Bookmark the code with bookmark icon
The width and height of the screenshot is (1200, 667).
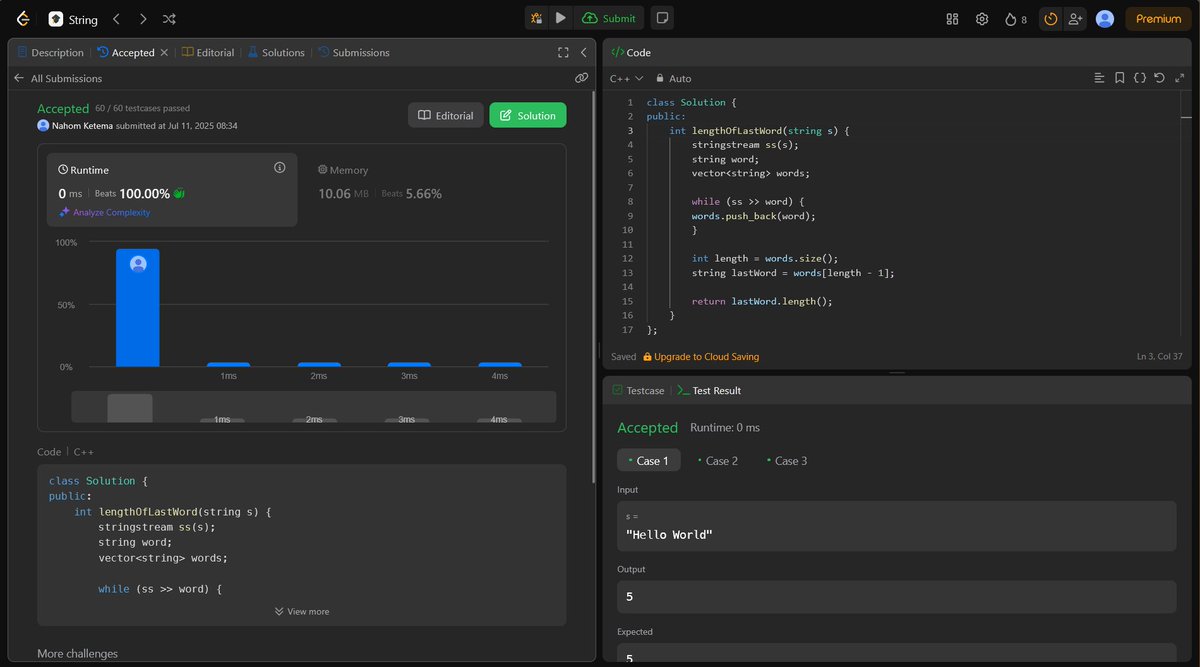pyautogui.click(x=1119, y=78)
